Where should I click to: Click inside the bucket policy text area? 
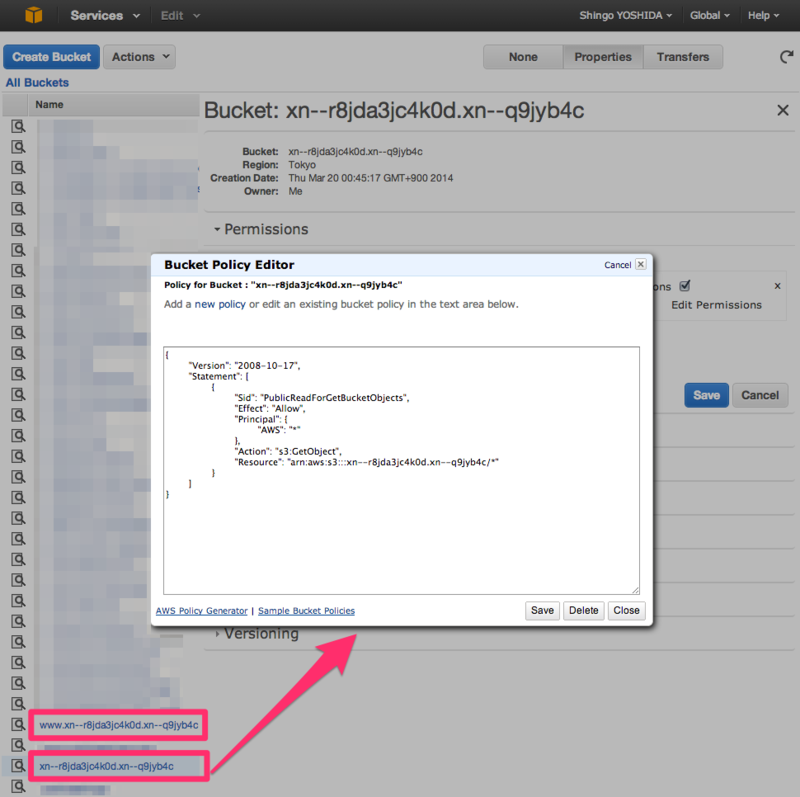pos(401,470)
